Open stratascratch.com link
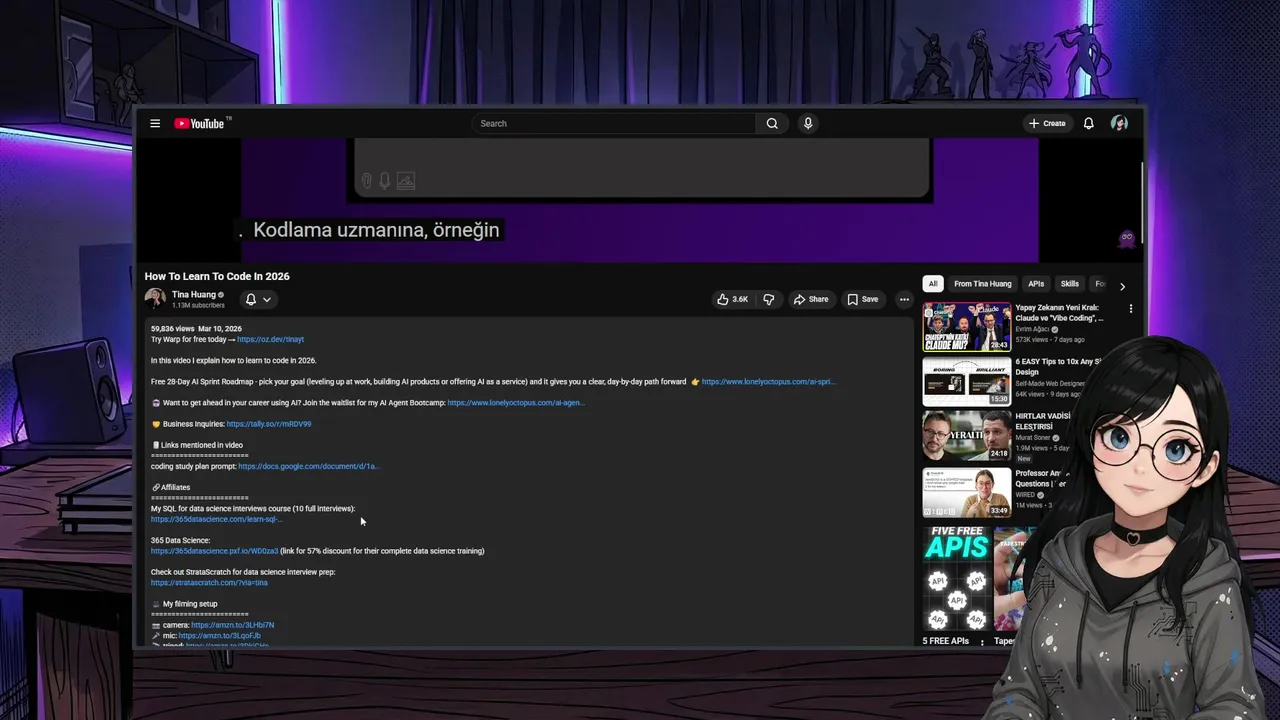 pos(209,583)
